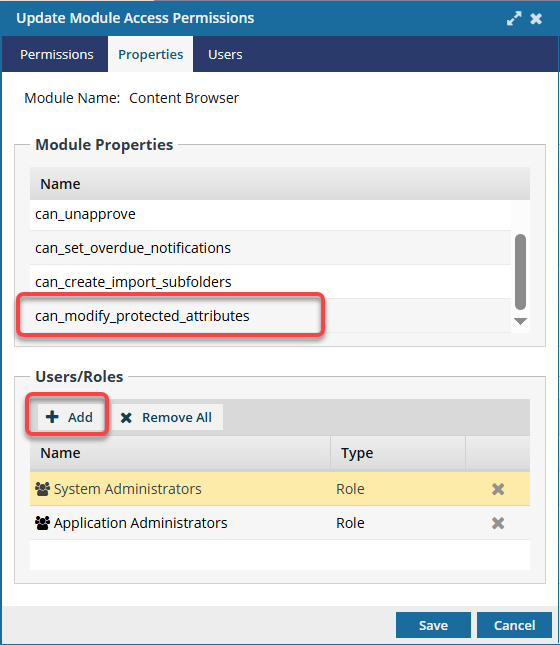Click the plus icon on Add

coord(52,417)
